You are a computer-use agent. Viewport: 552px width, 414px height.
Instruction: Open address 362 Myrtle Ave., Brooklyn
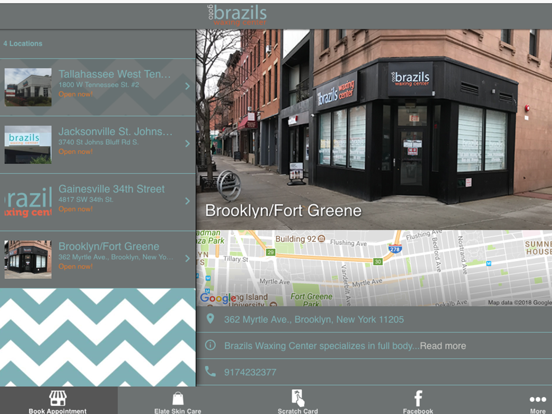314,320
